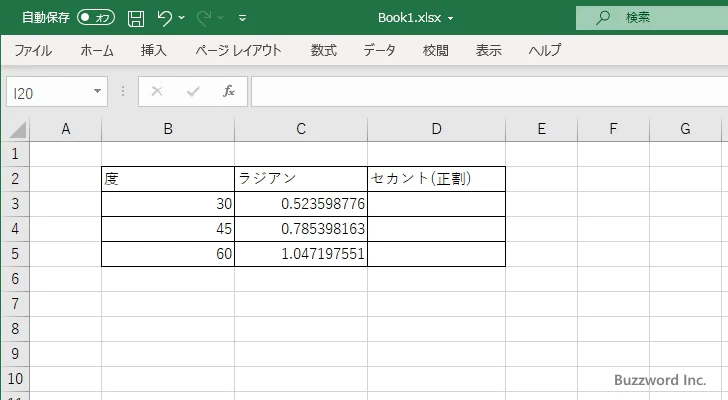Click the fx Insert Function icon
Viewport: 728px width, 400px height.
pos(229,91)
